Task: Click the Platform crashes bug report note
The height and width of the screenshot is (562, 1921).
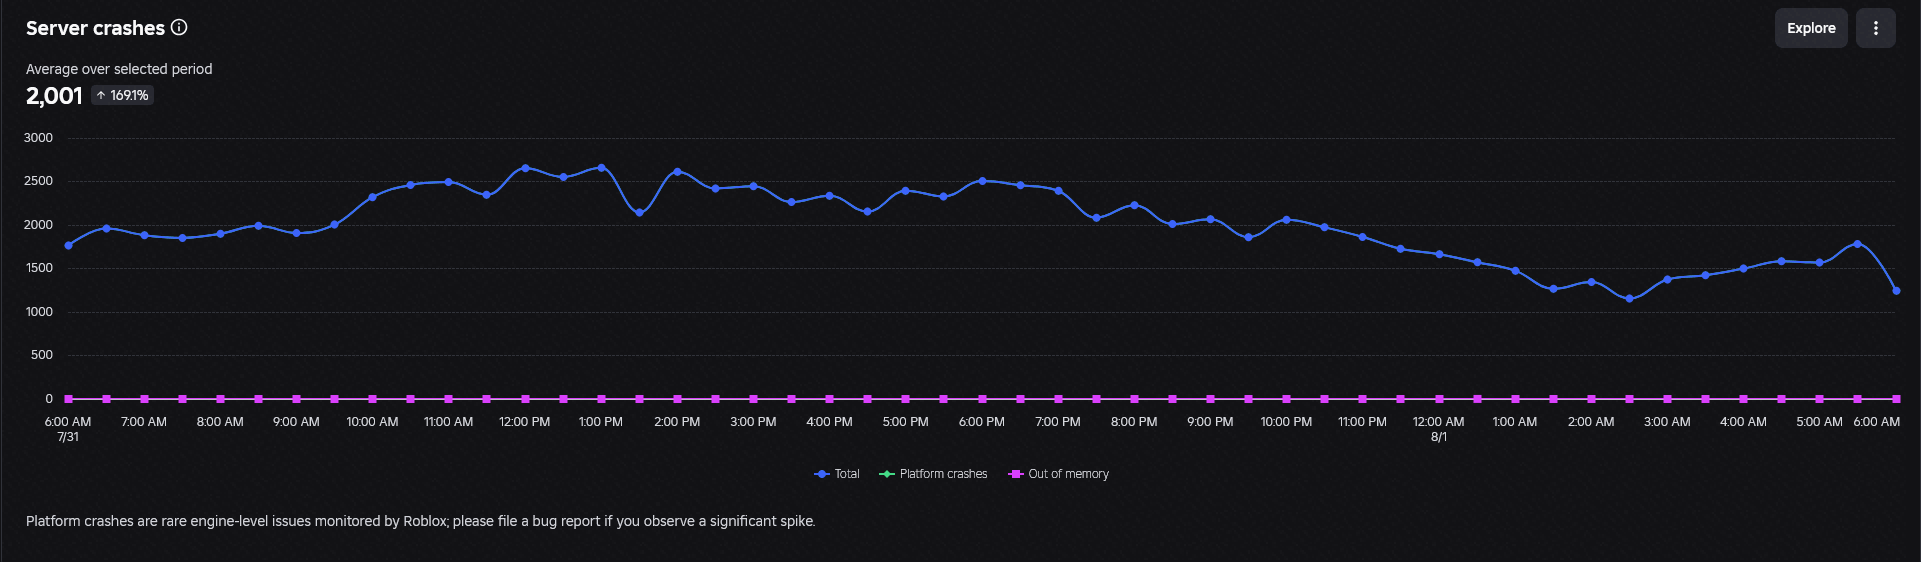Action: pyautogui.click(x=420, y=521)
